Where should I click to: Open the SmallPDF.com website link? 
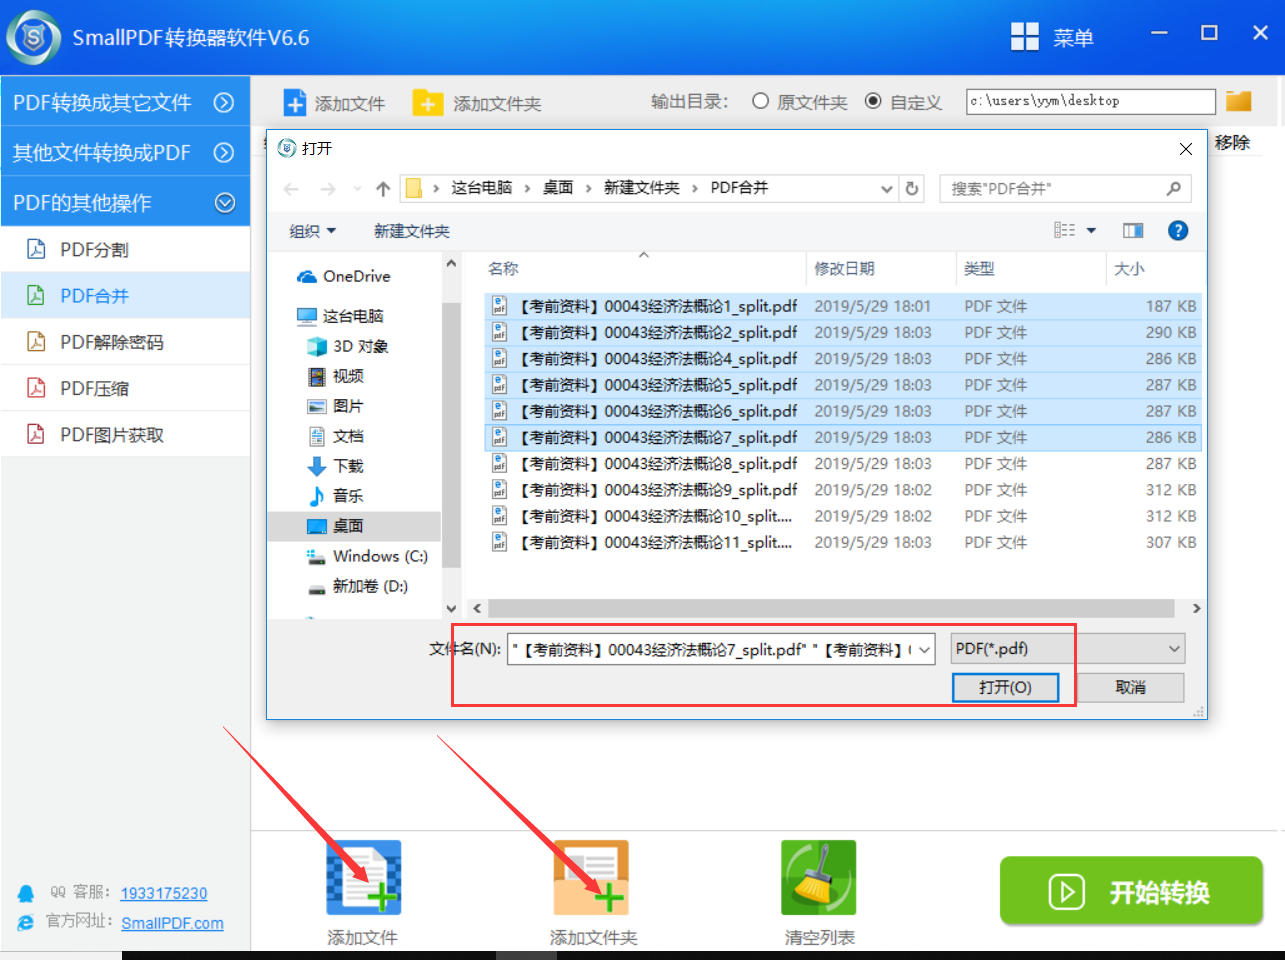click(x=172, y=923)
